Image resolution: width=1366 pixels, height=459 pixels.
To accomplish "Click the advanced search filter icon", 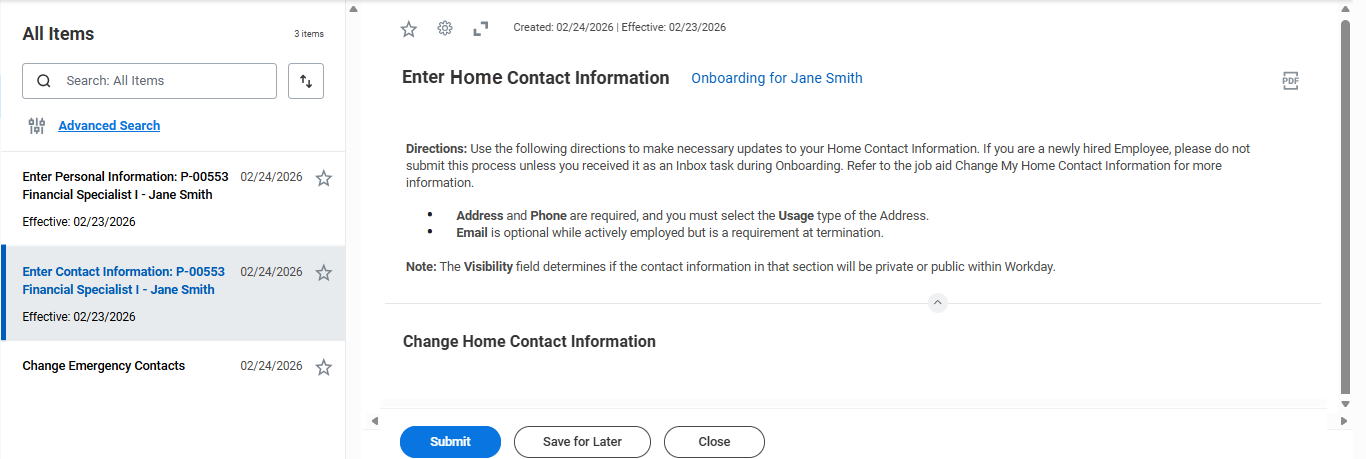I will click(37, 126).
